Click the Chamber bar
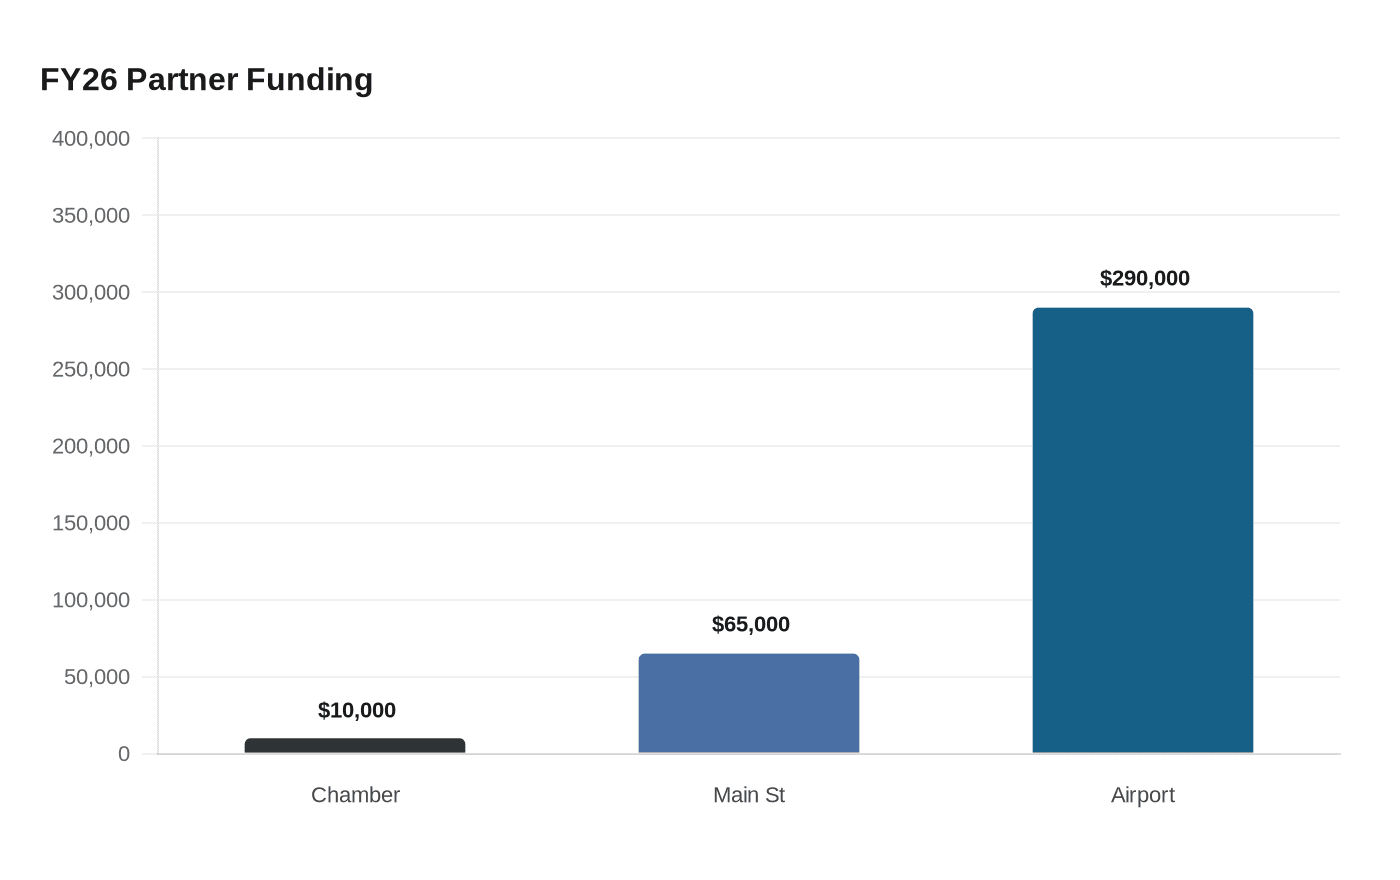 tap(355, 746)
